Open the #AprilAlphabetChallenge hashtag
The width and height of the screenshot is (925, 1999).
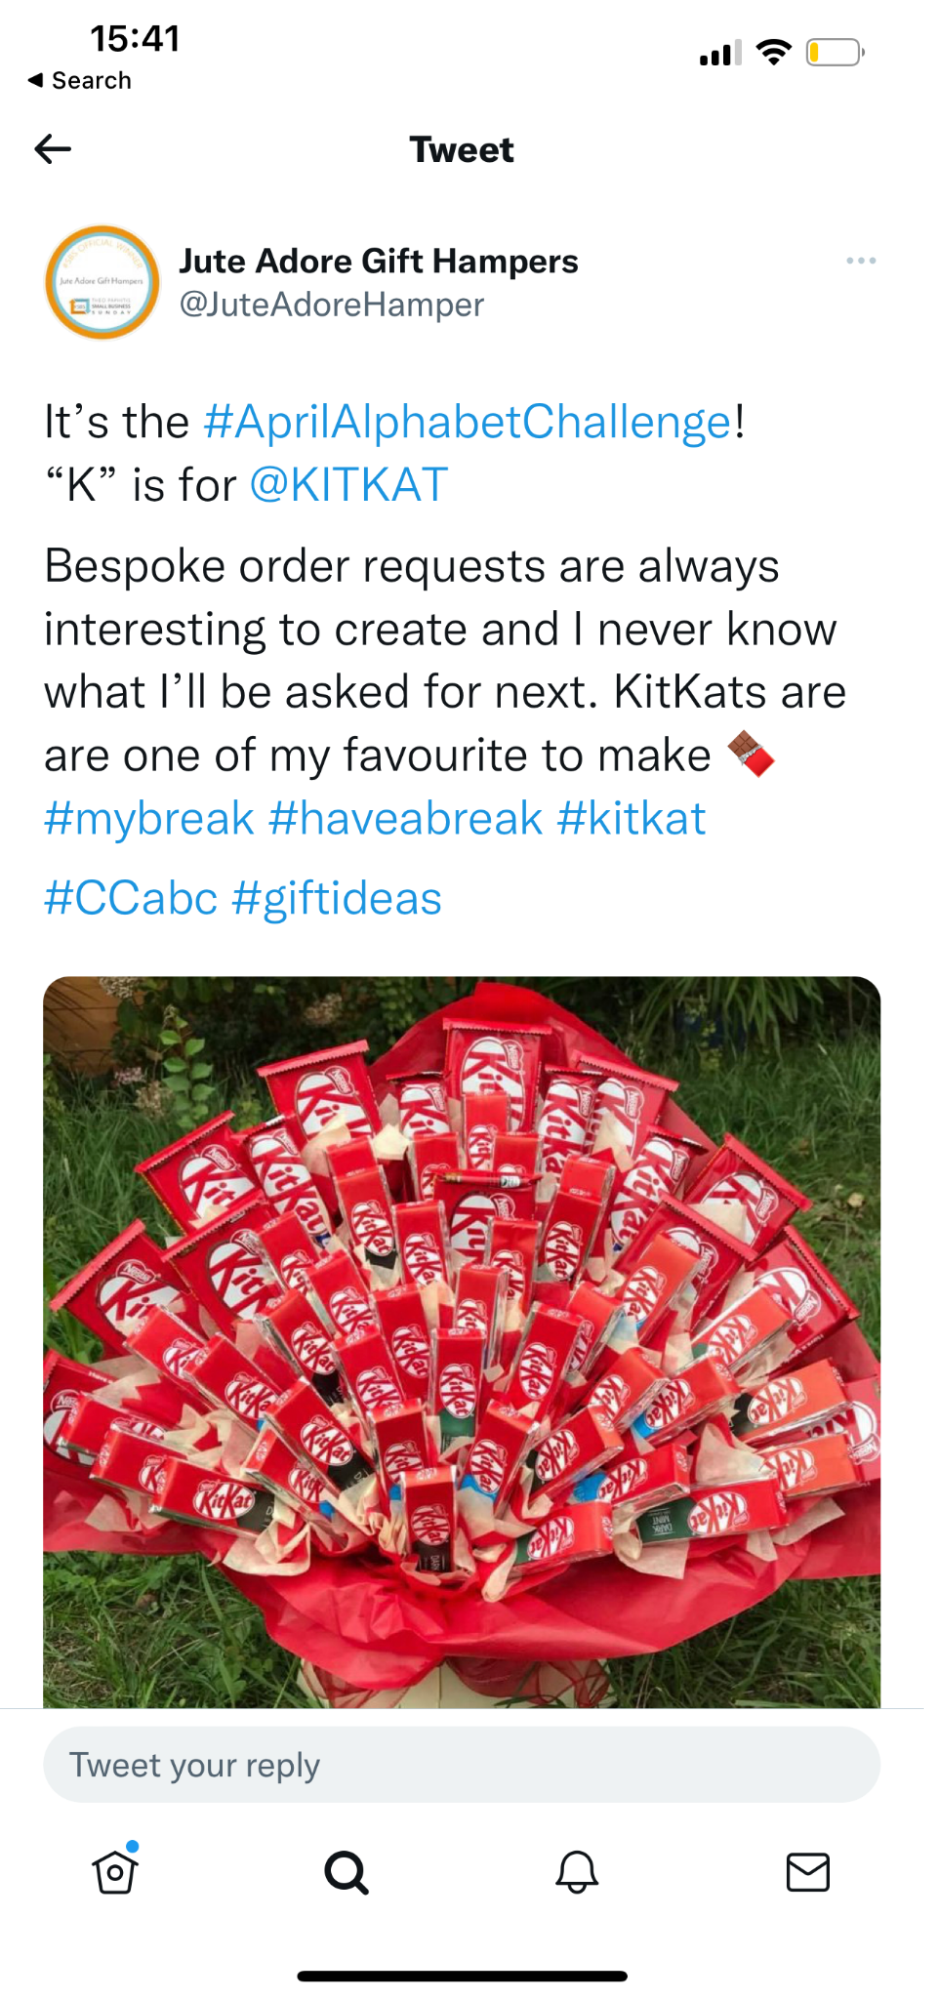(x=467, y=422)
